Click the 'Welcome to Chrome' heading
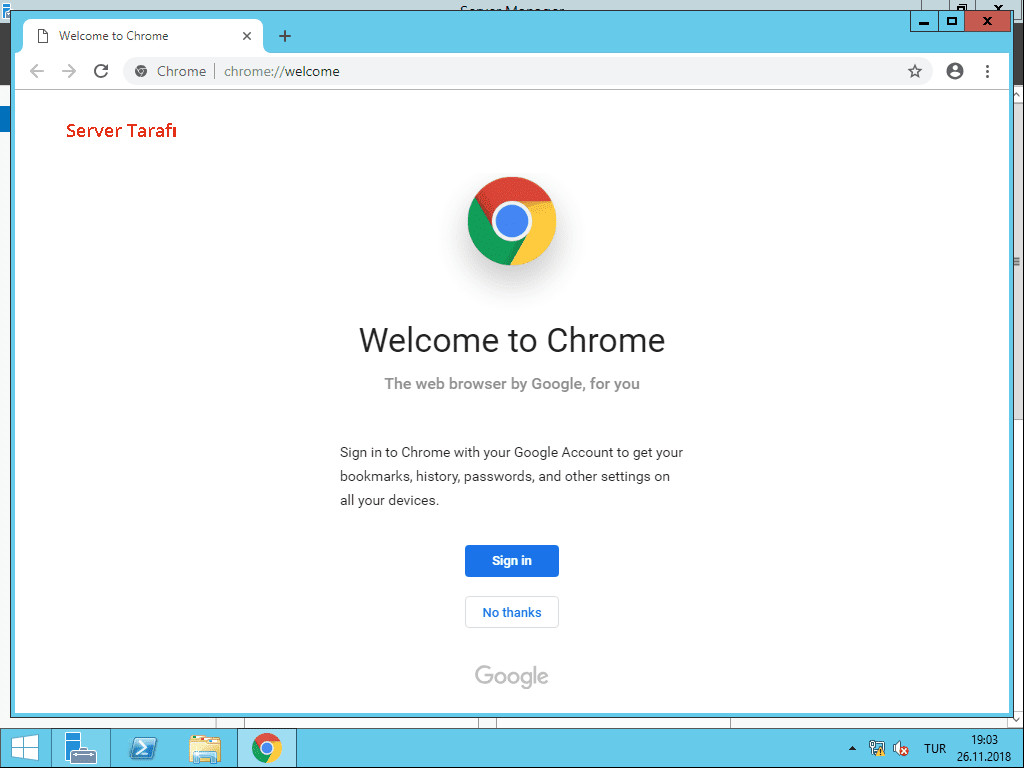The height and width of the screenshot is (768, 1024). 512,340
